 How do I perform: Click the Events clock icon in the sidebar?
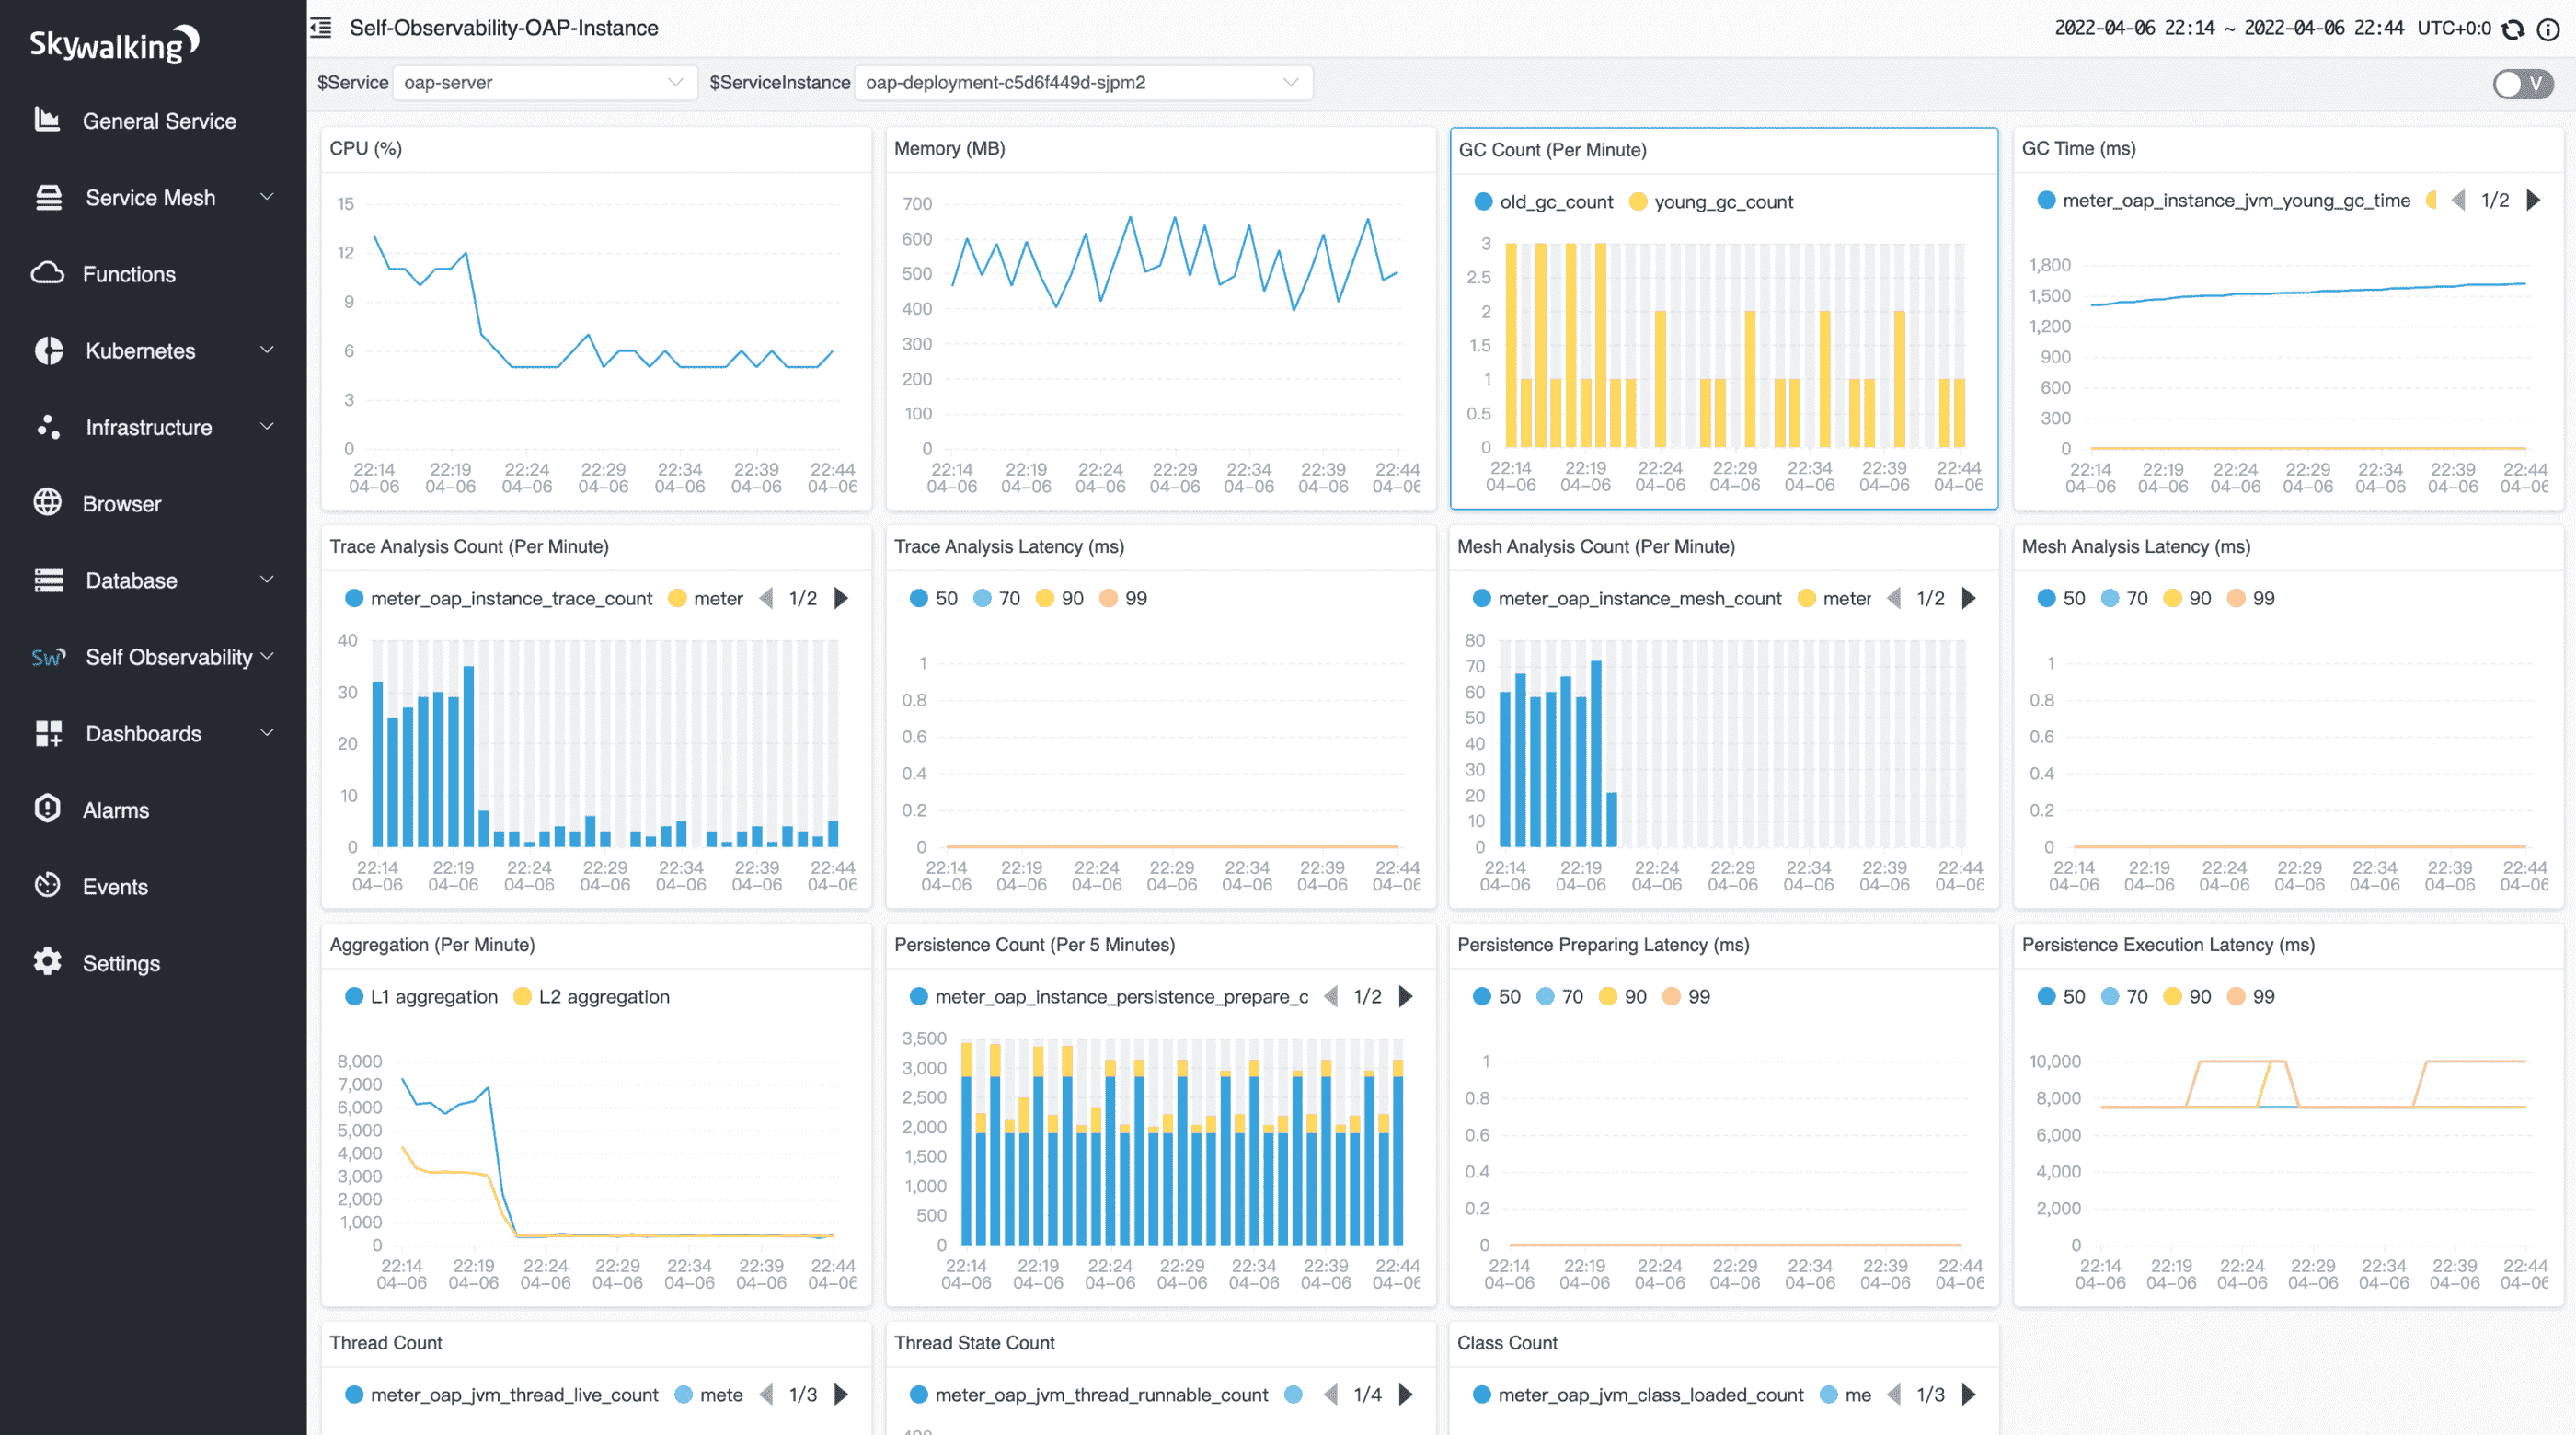[x=47, y=886]
